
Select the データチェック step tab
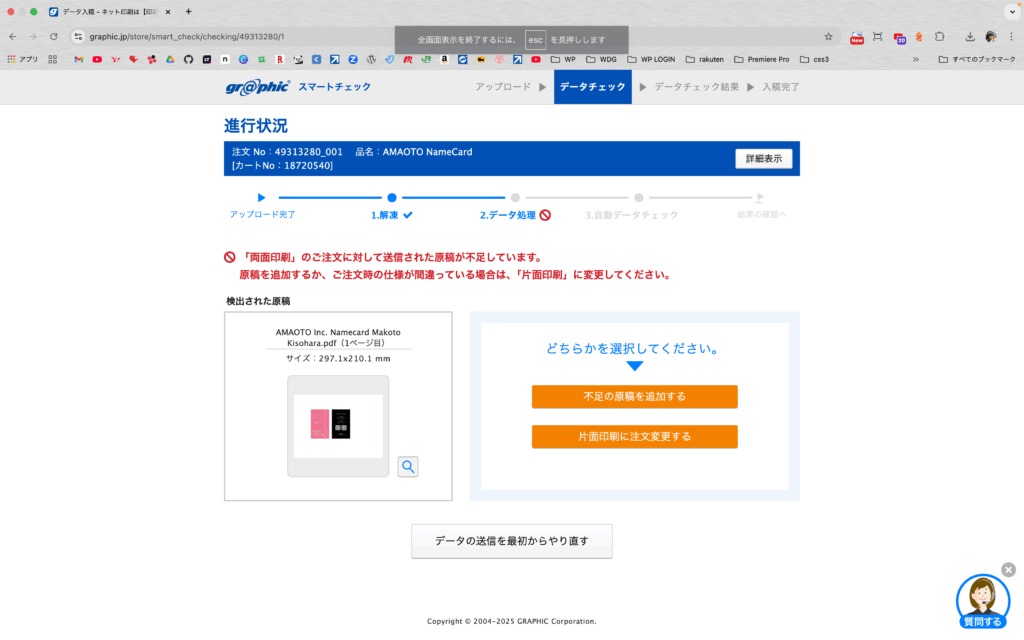[x=592, y=87]
